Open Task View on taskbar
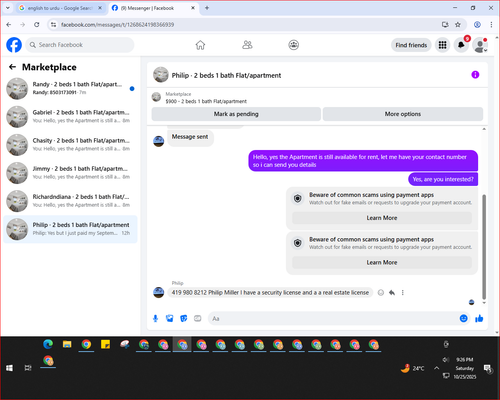This screenshot has width=500, height=400. tap(28, 368)
